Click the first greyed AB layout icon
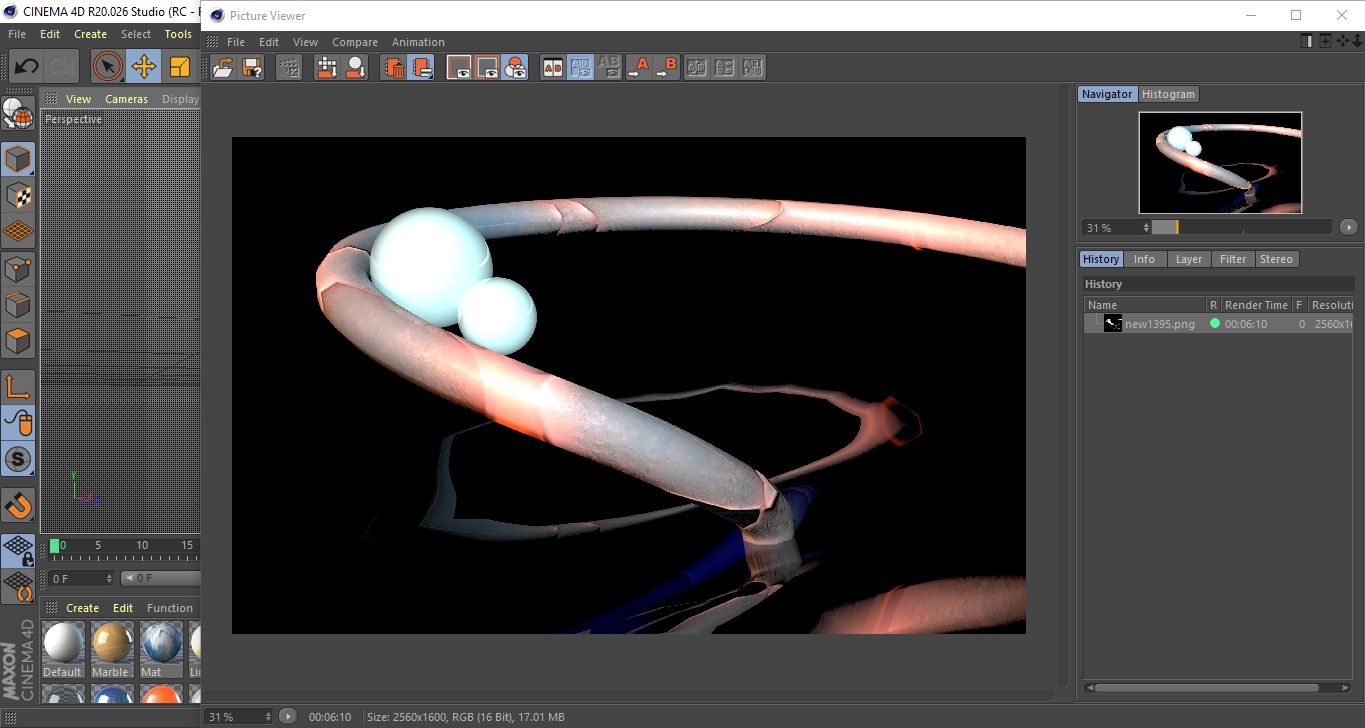The image size is (1365, 728). 697,67
